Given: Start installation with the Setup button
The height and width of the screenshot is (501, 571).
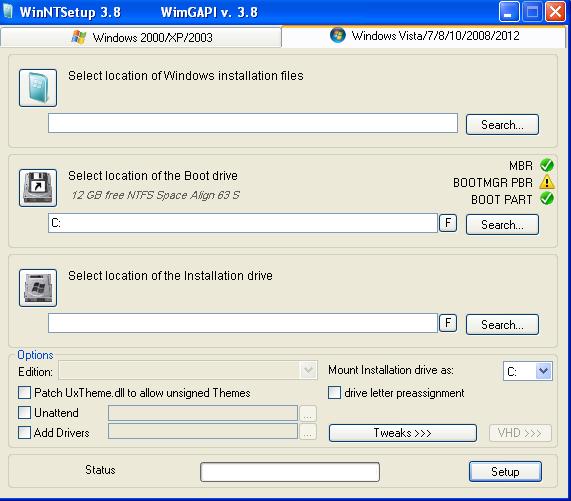Looking at the screenshot, I should 505,472.
